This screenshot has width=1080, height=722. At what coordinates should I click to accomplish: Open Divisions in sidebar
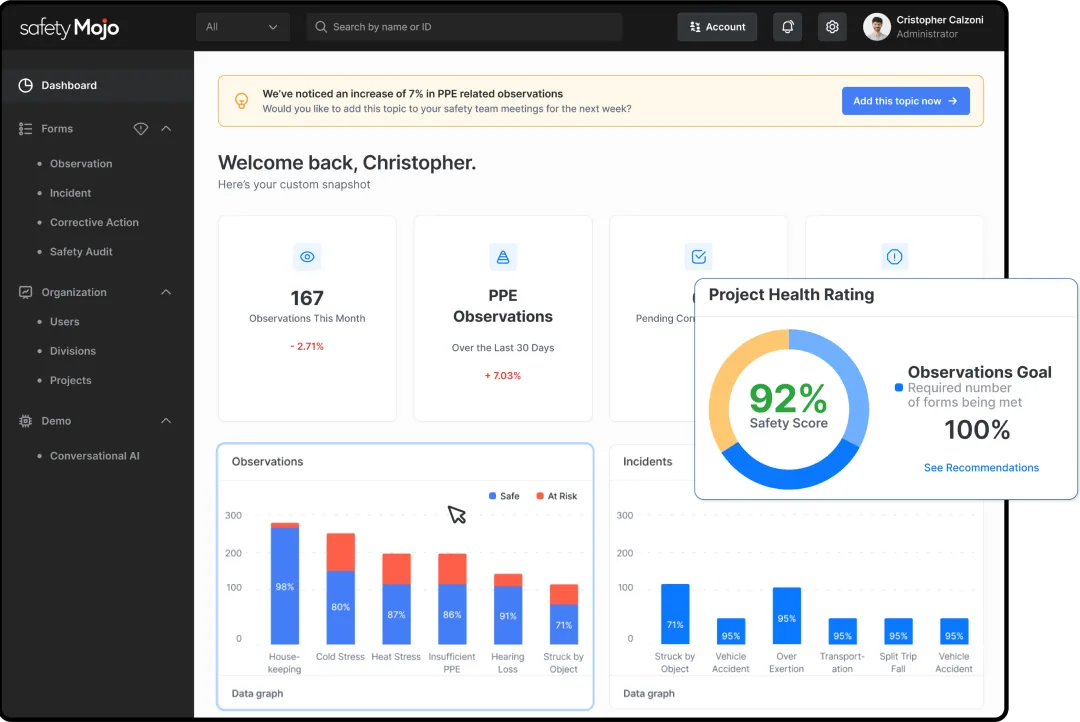coord(73,351)
